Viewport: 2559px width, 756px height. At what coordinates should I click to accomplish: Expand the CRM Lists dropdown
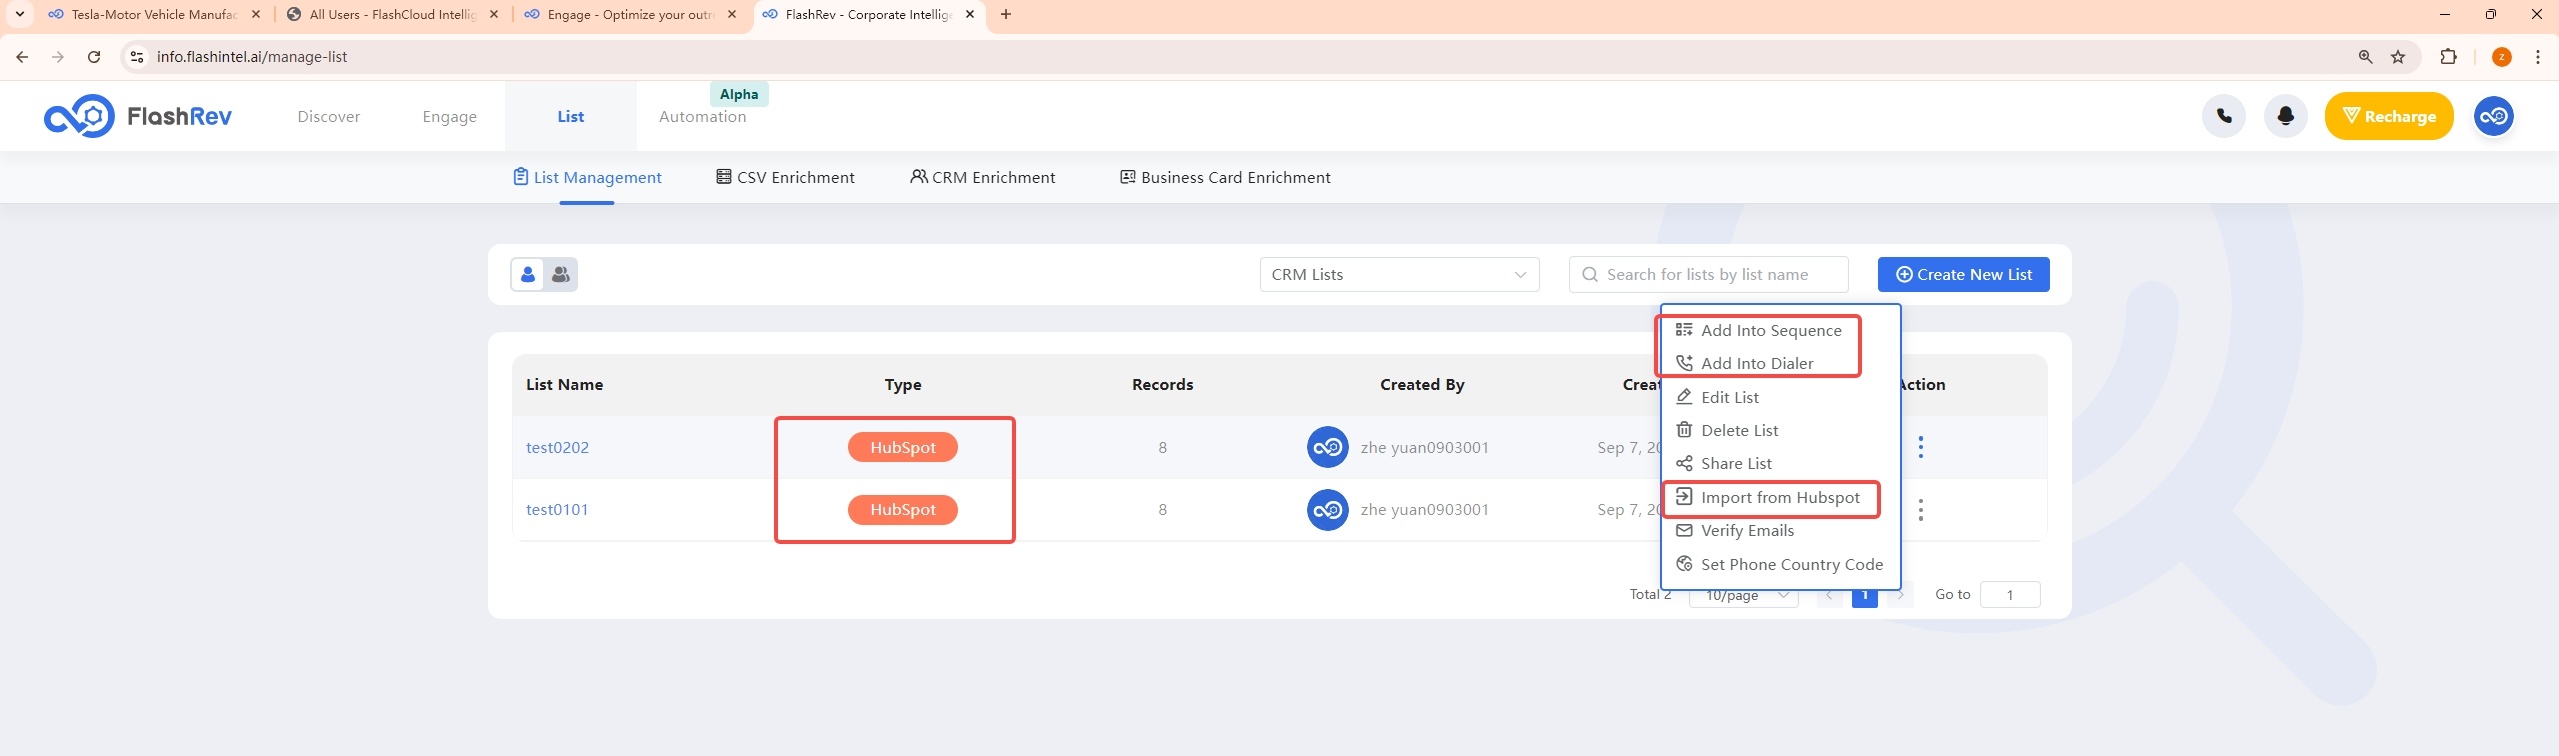(x=1400, y=274)
